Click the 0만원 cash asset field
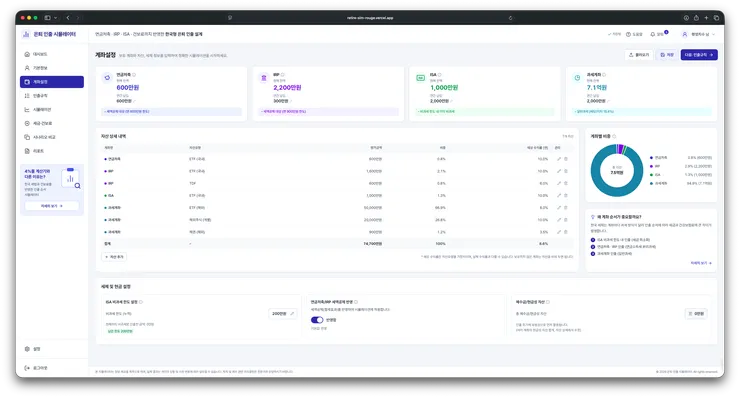The image size is (740, 398). tap(696, 313)
